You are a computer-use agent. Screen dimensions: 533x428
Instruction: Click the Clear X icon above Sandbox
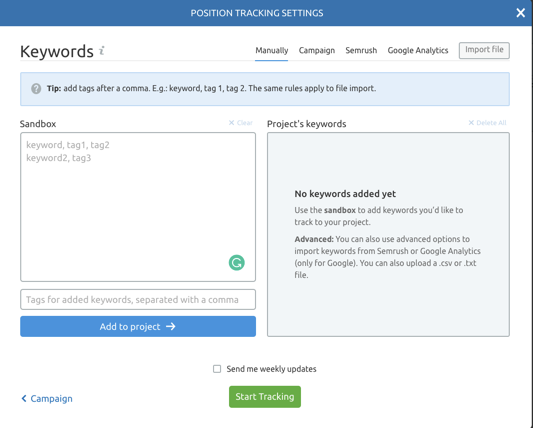click(231, 122)
